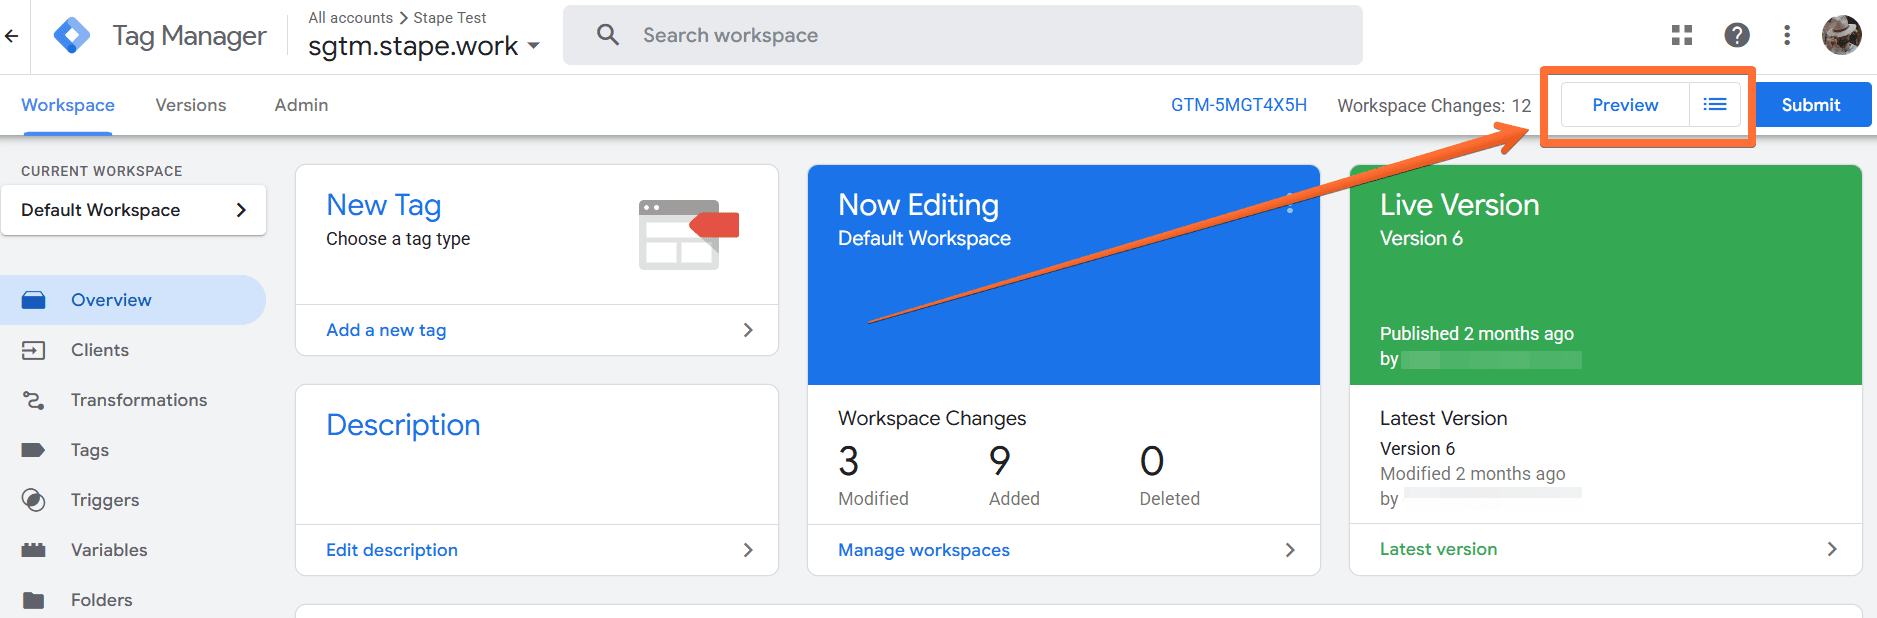Open the Triggers section
This screenshot has height=618, width=1877.
pos(104,500)
